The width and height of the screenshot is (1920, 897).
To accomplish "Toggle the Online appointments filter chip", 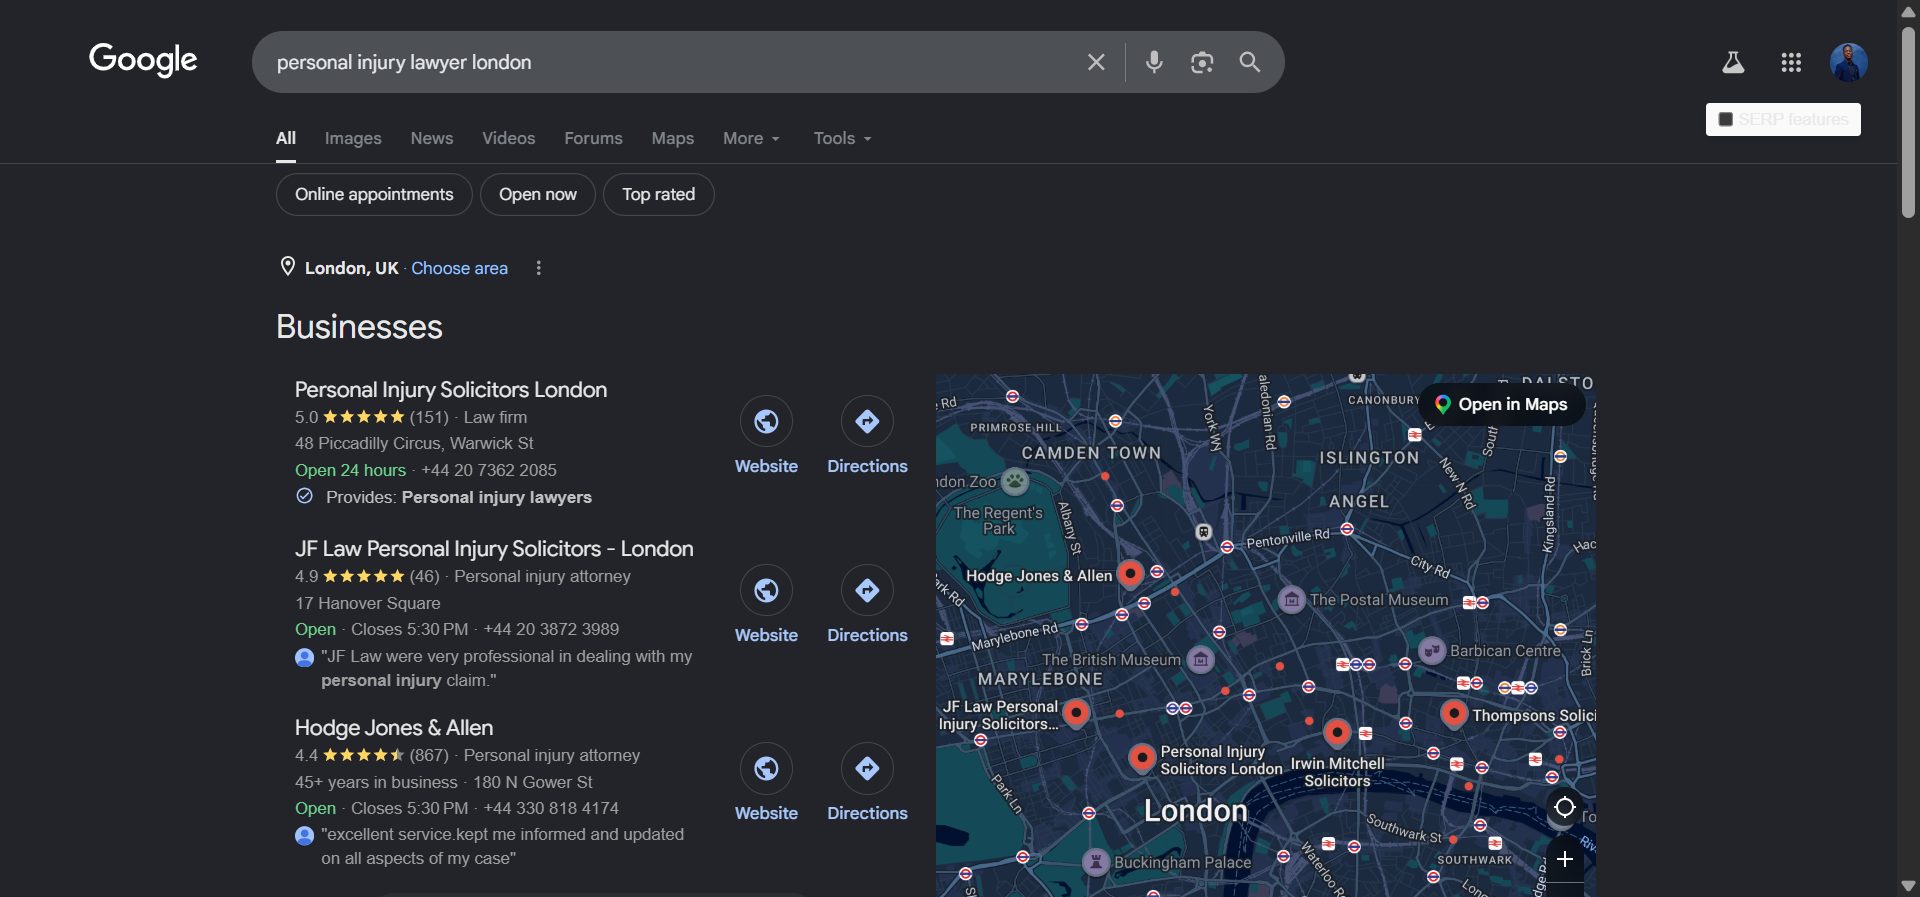I will (x=374, y=194).
